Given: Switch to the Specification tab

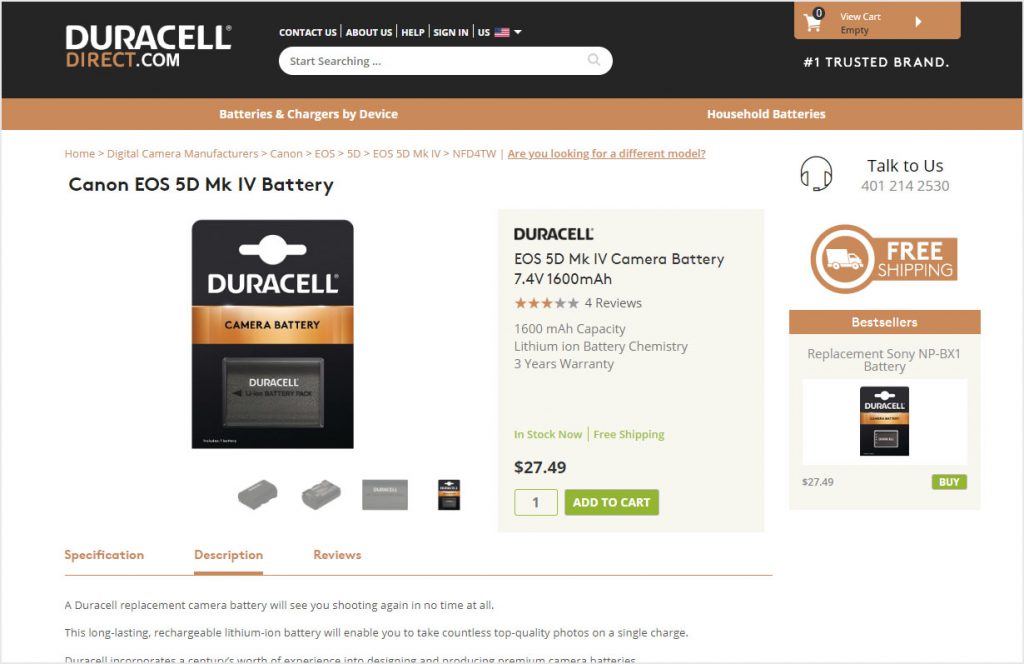Looking at the screenshot, I should [104, 555].
